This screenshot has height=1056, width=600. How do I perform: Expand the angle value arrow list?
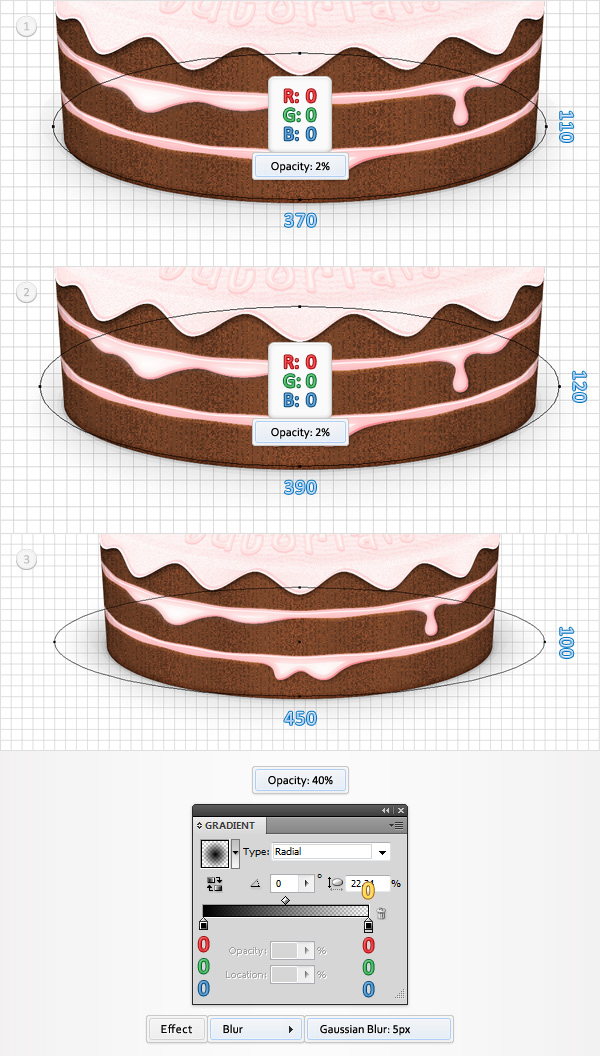(x=306, y=884)
